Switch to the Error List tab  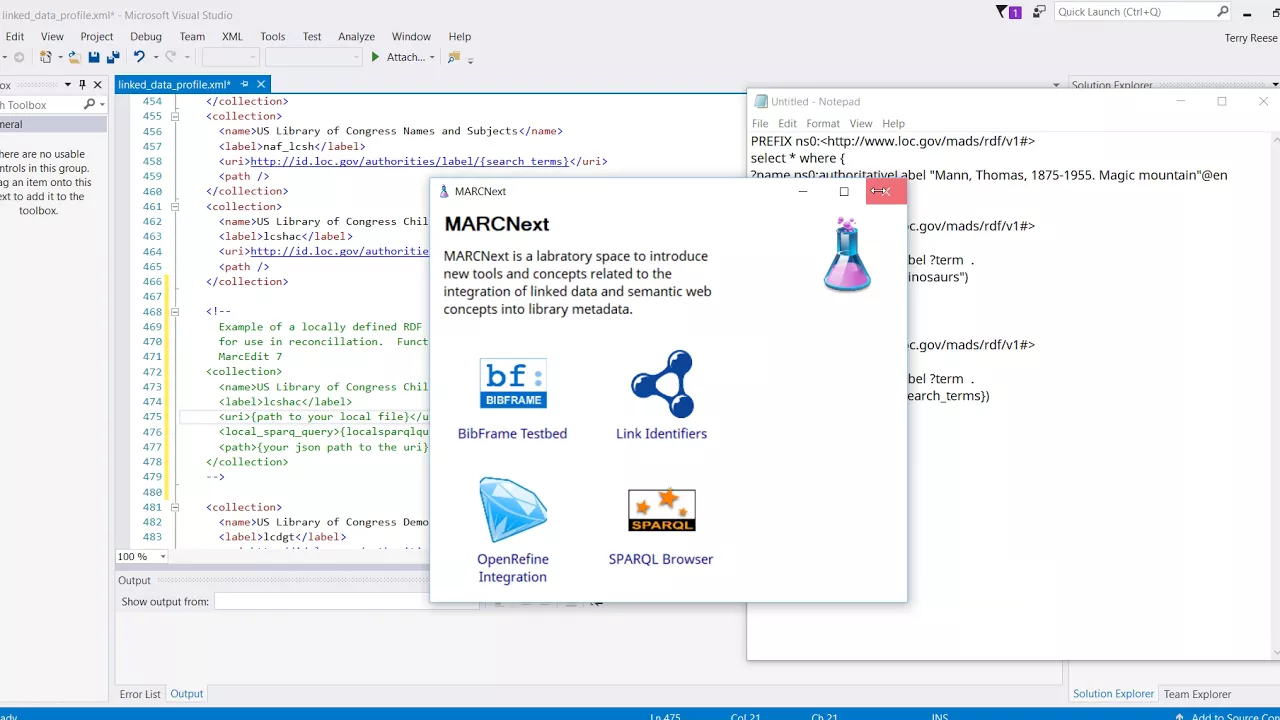click(x=140, y=694)
